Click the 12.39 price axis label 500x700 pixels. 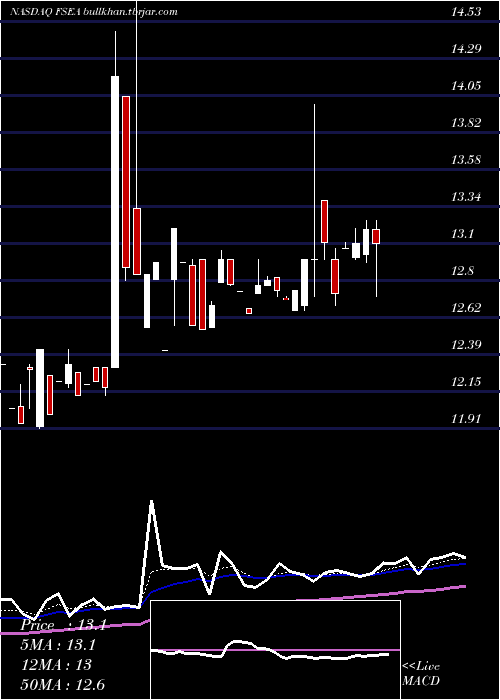coord(466,345)
